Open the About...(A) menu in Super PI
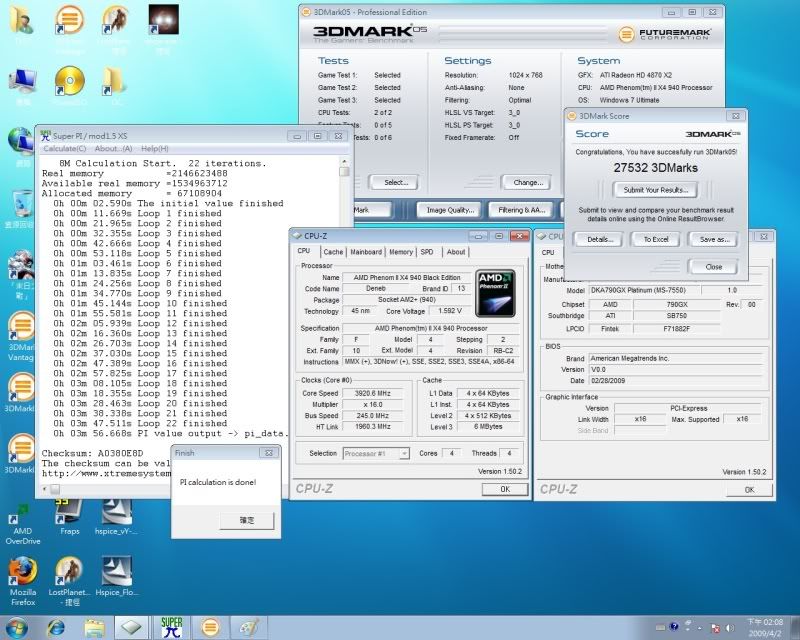 click(x=113, y=149)
